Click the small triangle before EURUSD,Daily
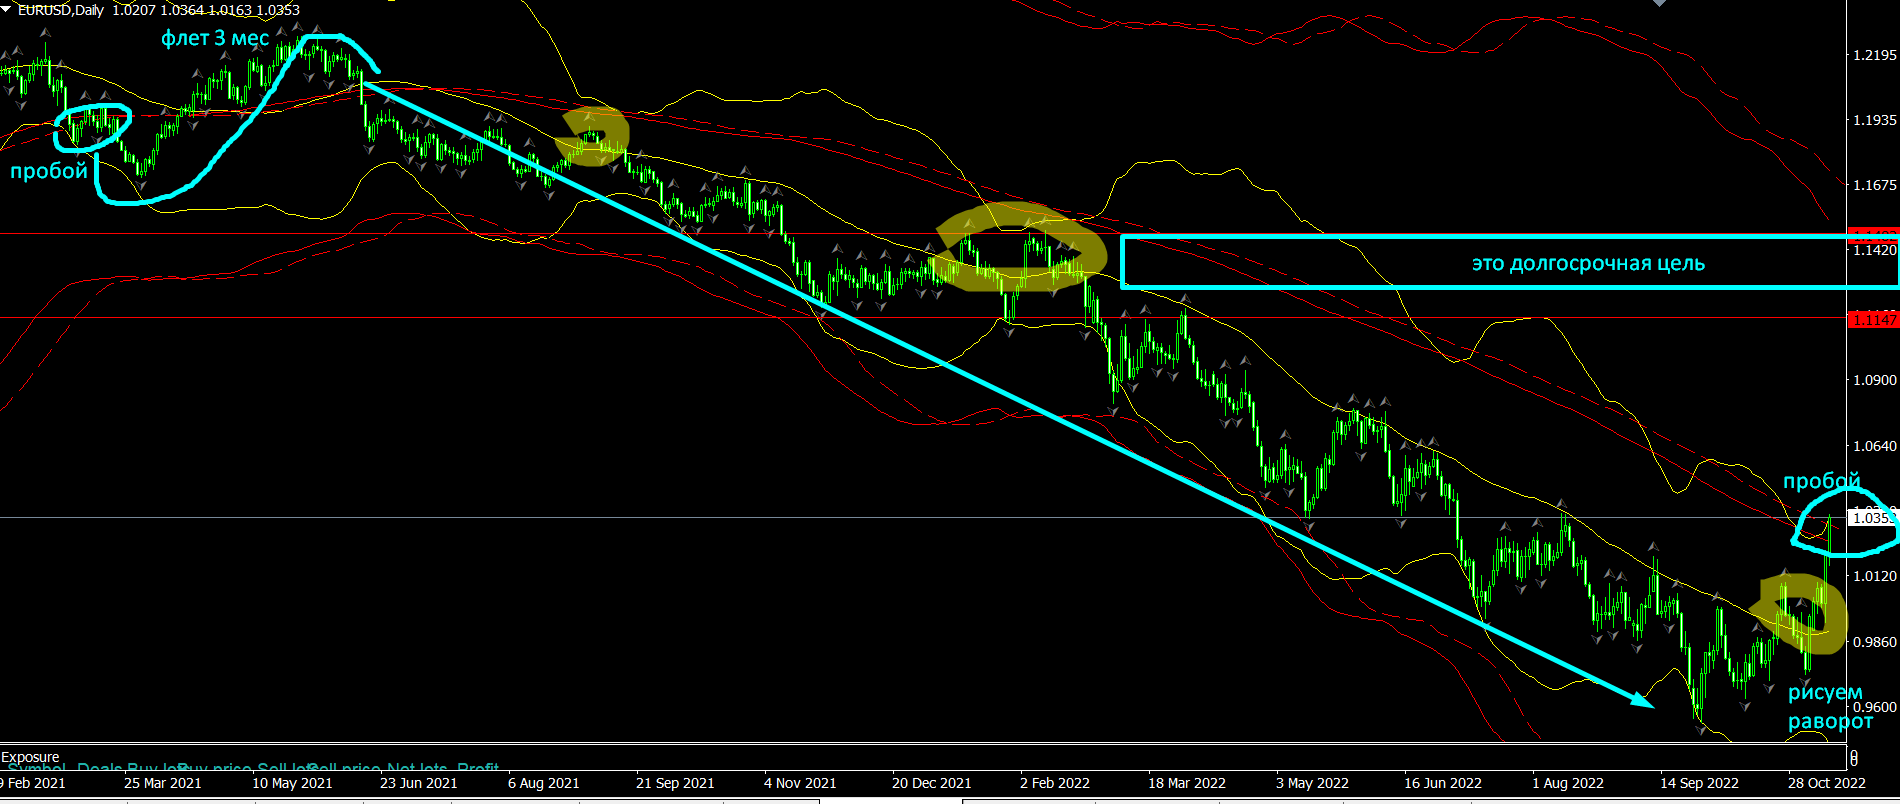This screenshot has width=1900, height=804. pos(8,9)
